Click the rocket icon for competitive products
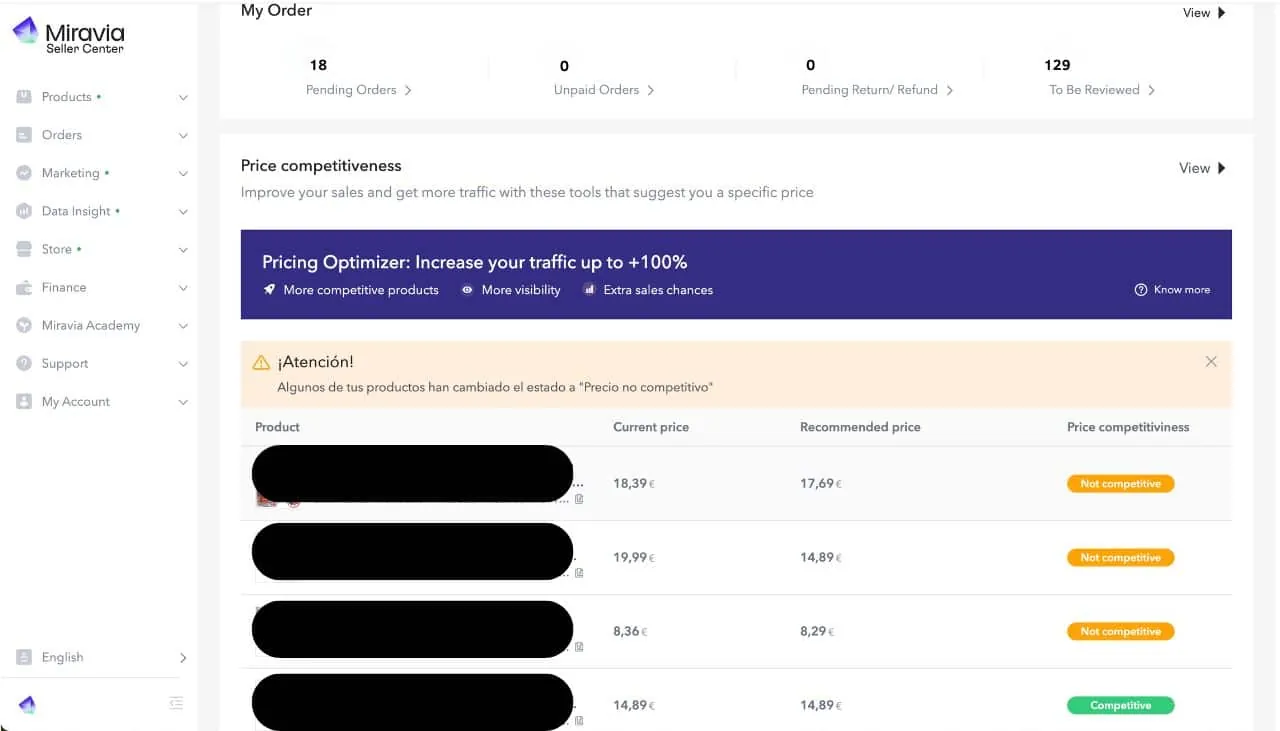This screenshot has height=731, width=1280. (x=269, y=289)
